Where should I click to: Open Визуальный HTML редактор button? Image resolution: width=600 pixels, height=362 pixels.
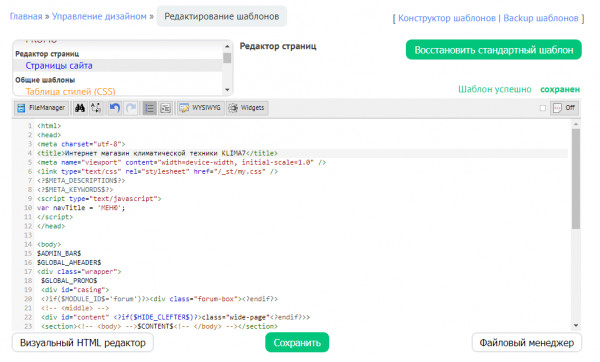tap(83, 342)
